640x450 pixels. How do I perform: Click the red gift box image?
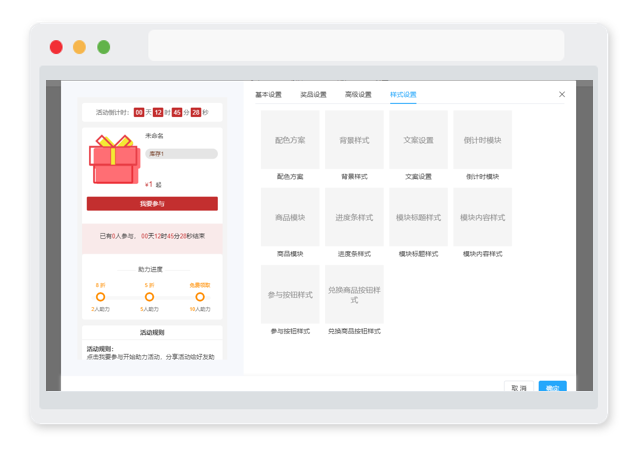pos(114,160)
